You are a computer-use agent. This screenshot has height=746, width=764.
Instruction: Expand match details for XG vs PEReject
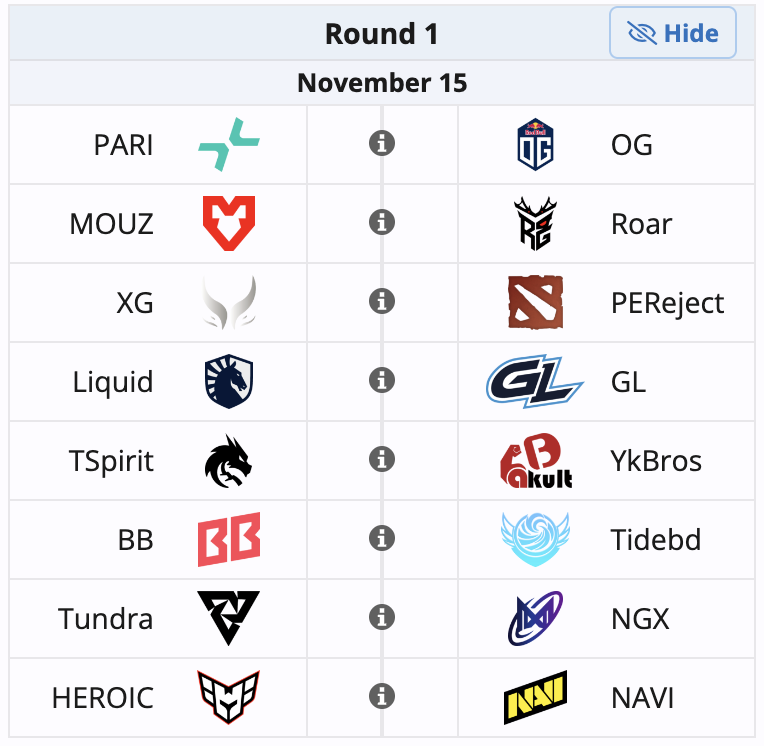click(381, 301)
